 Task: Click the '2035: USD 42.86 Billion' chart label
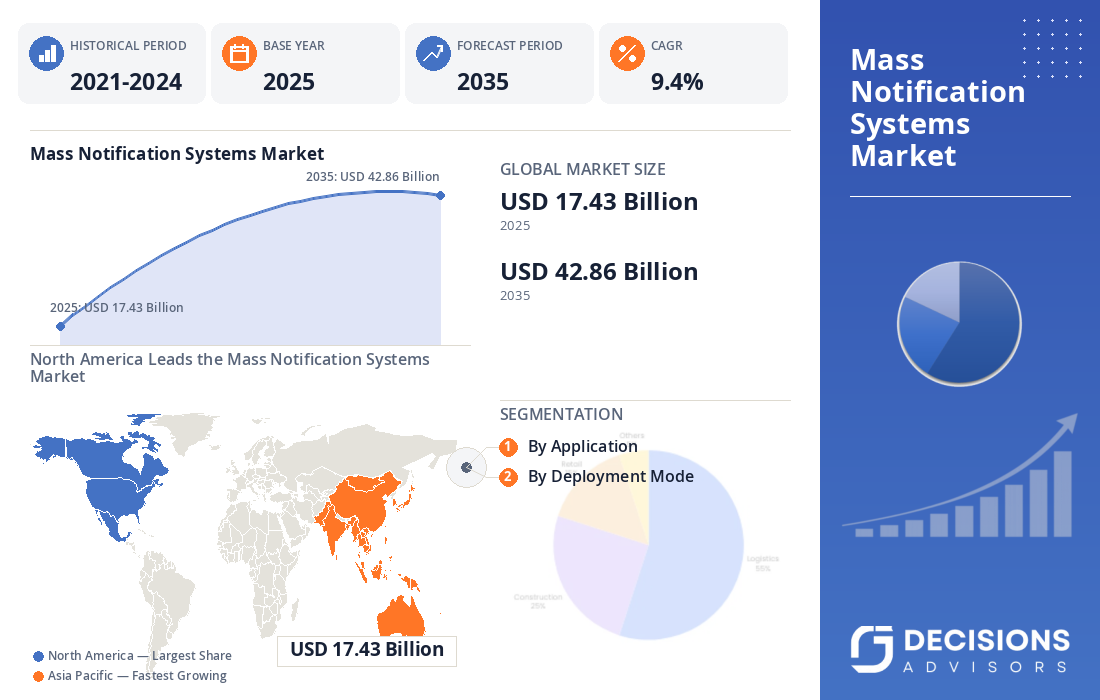(x=373, y=177)
